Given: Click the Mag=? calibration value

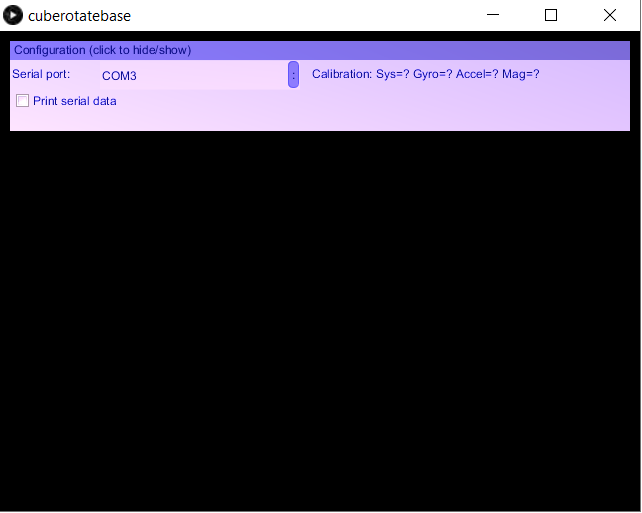Looking at the screenshot, I should coord(521,74).
